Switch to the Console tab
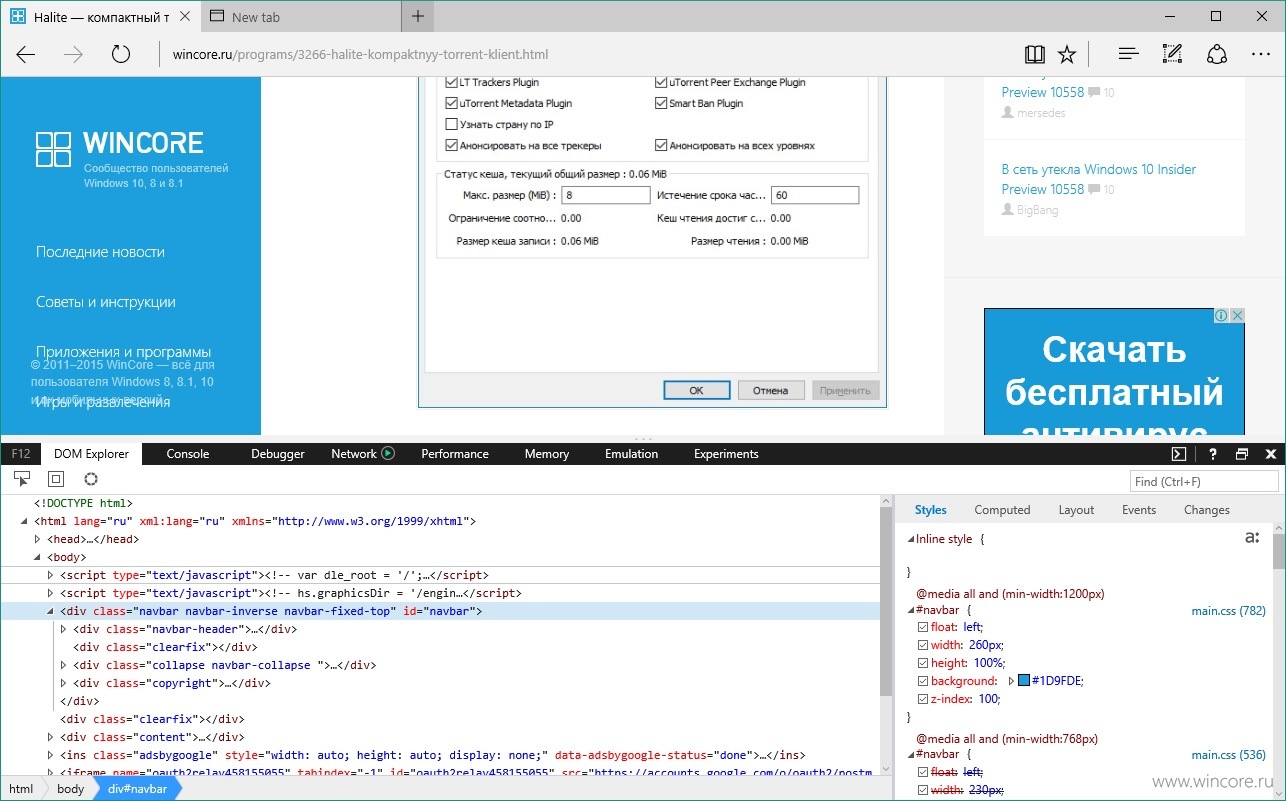The image size is (1286, 801). pyautogui.click(x=188, y=454)
